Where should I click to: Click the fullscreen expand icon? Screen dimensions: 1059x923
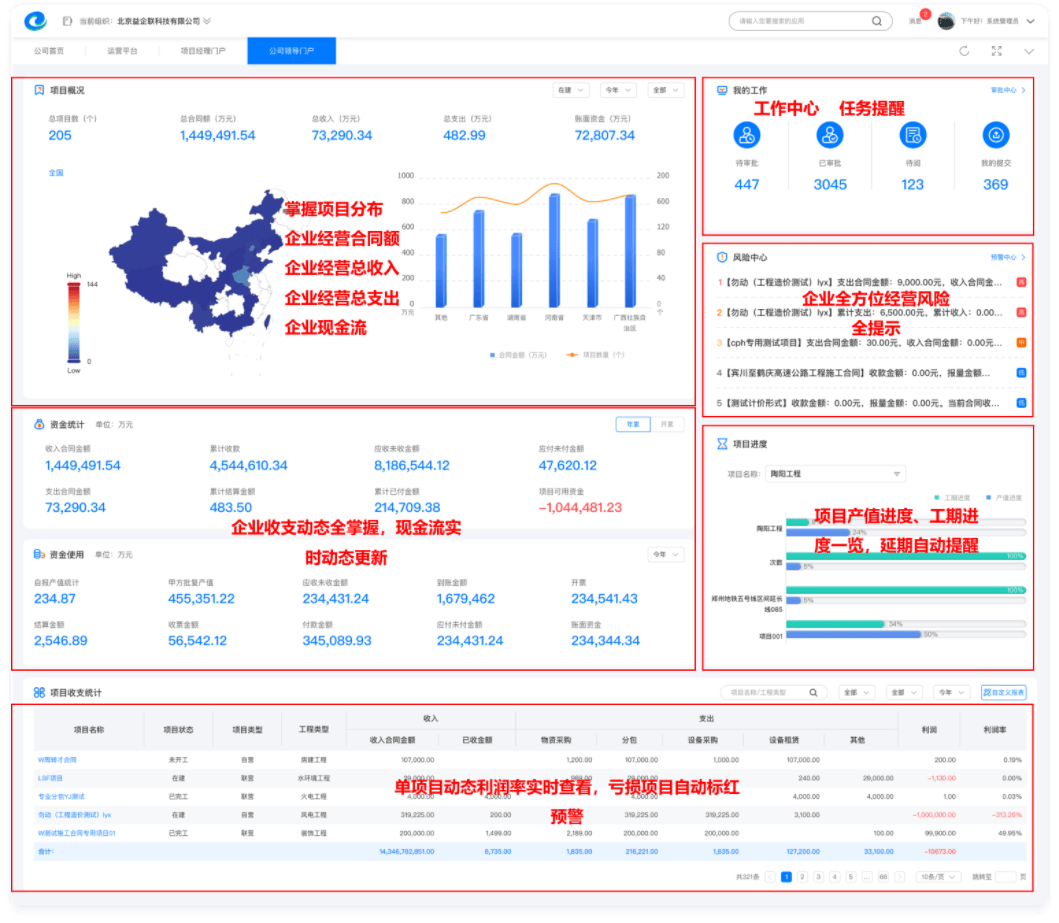(x=996, y=51)
